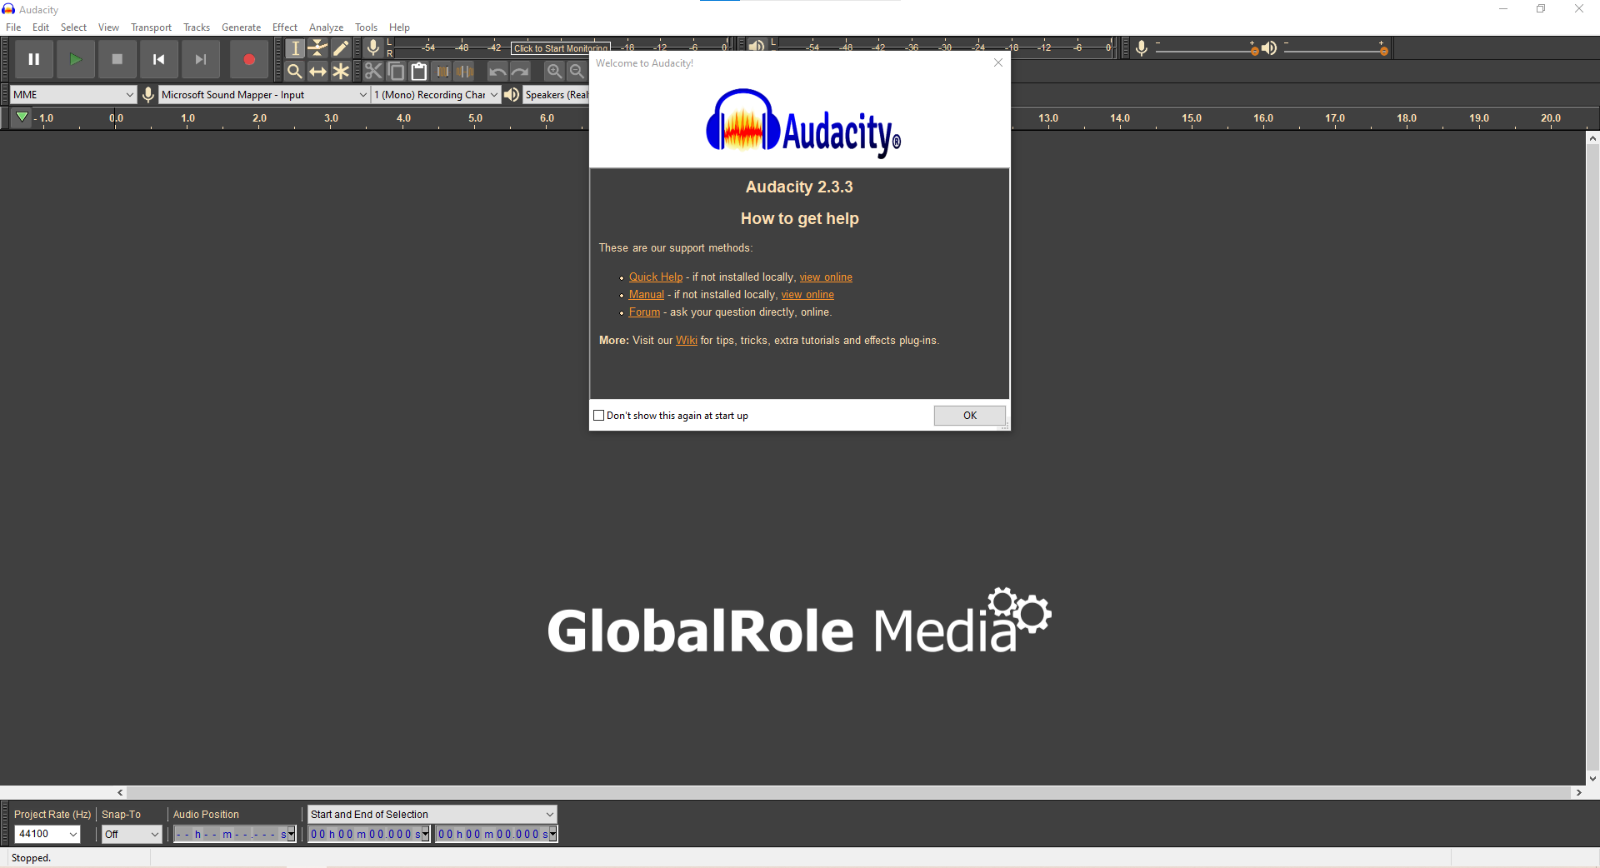Image resolution: width=1600 pixels, height=868 pixels.
Task: Check Don't show this again at start up
Action: coord(599,416)
